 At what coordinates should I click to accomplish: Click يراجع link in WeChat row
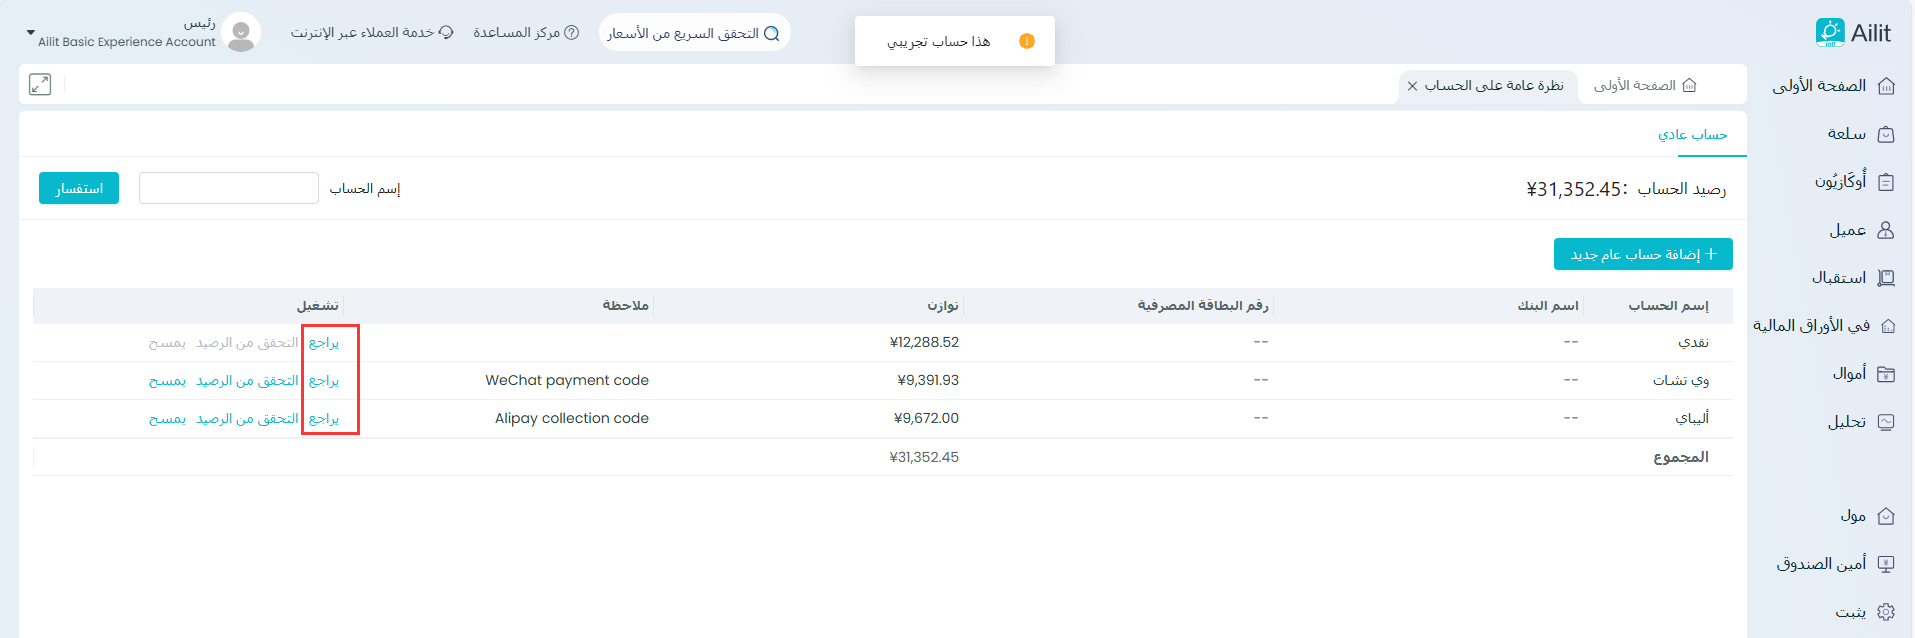324,381
